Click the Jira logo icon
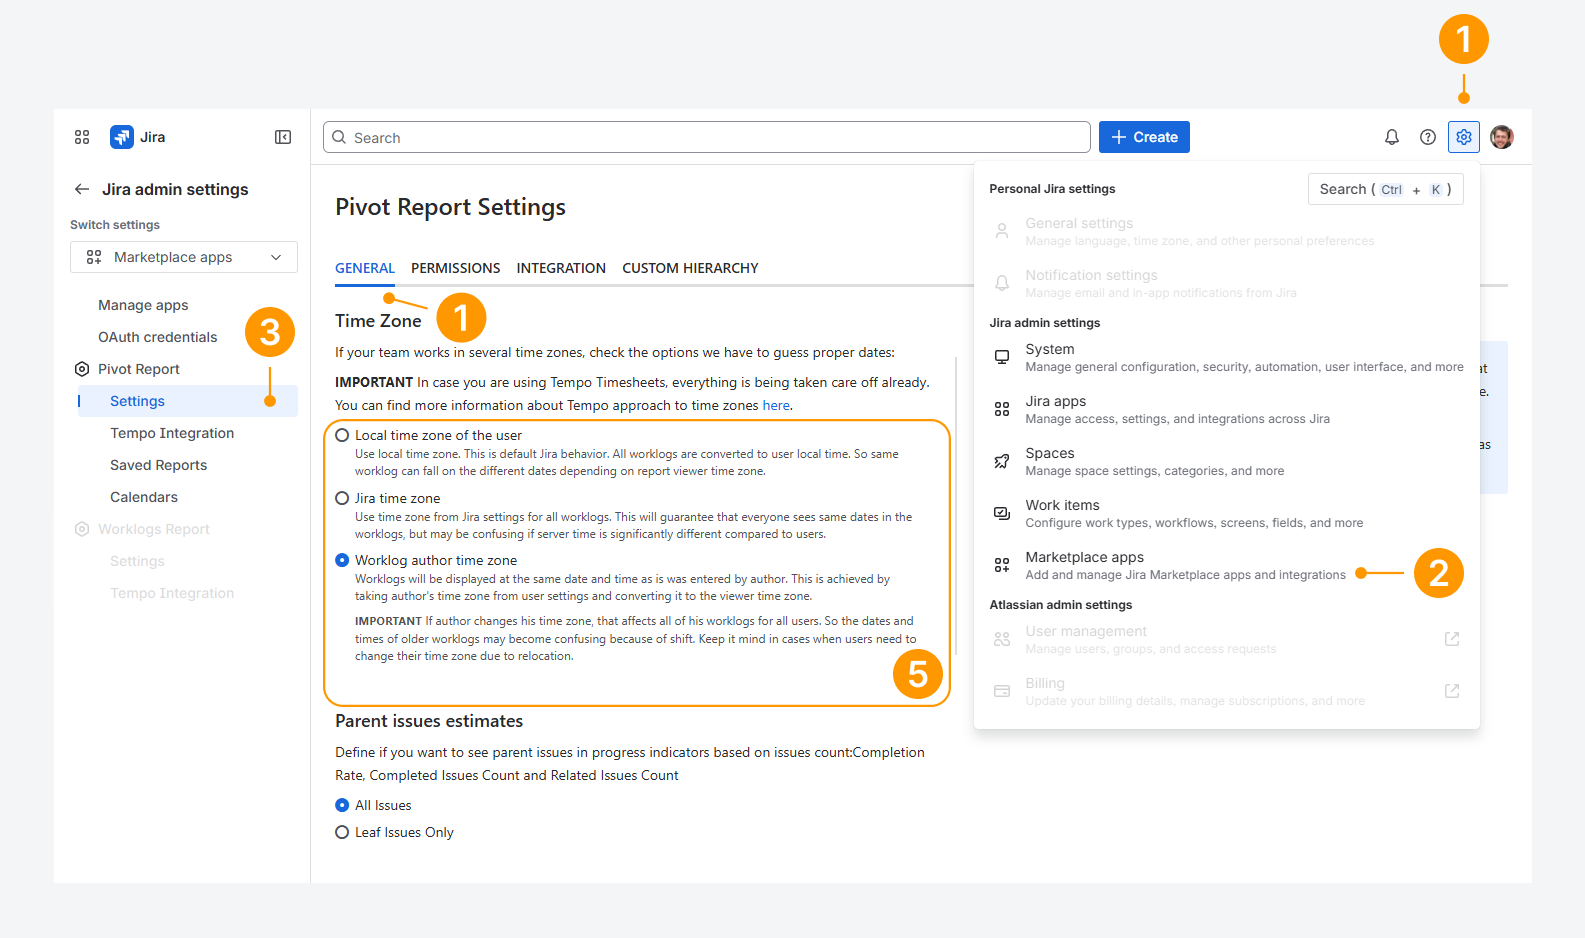The image size is (1585, 938). (x=122, y=137)
